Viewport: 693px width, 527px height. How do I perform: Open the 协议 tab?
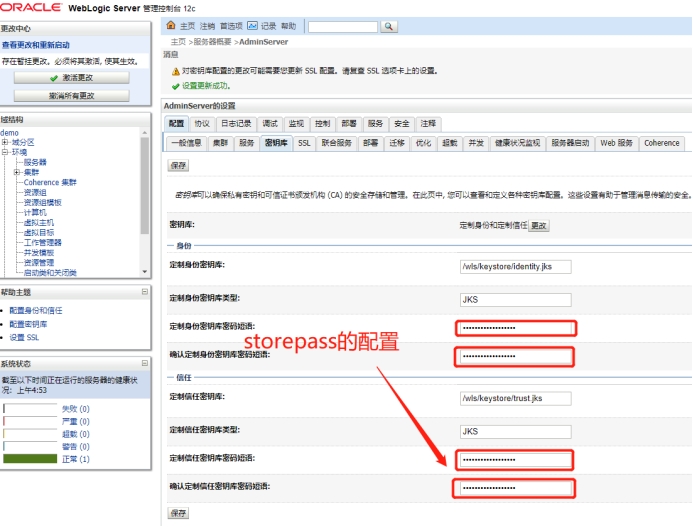pos(202,124)
